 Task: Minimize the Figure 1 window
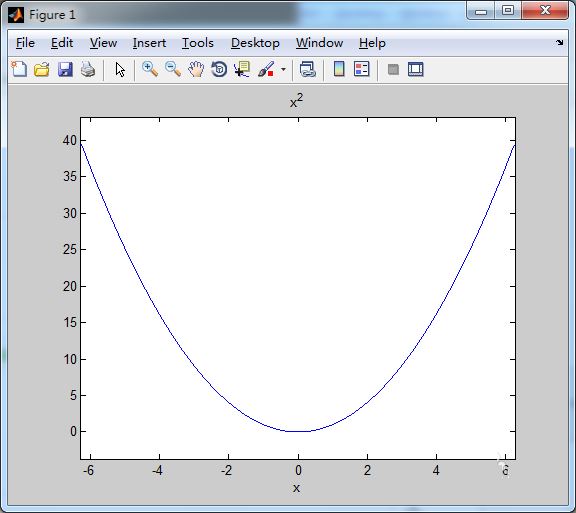[480, 11]
